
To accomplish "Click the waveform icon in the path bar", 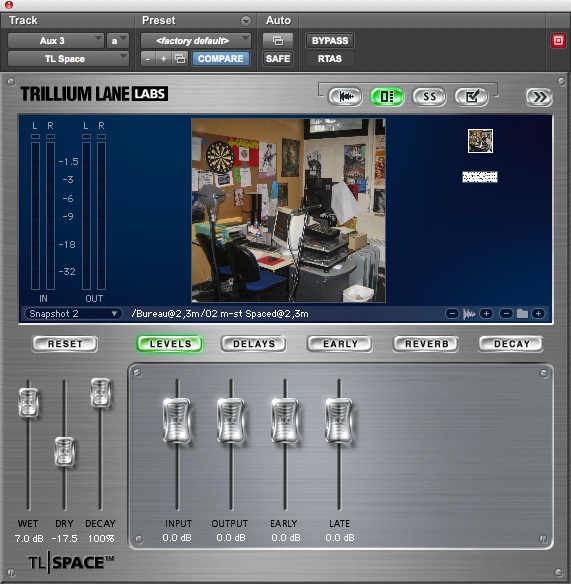I will tap(469, 314).
